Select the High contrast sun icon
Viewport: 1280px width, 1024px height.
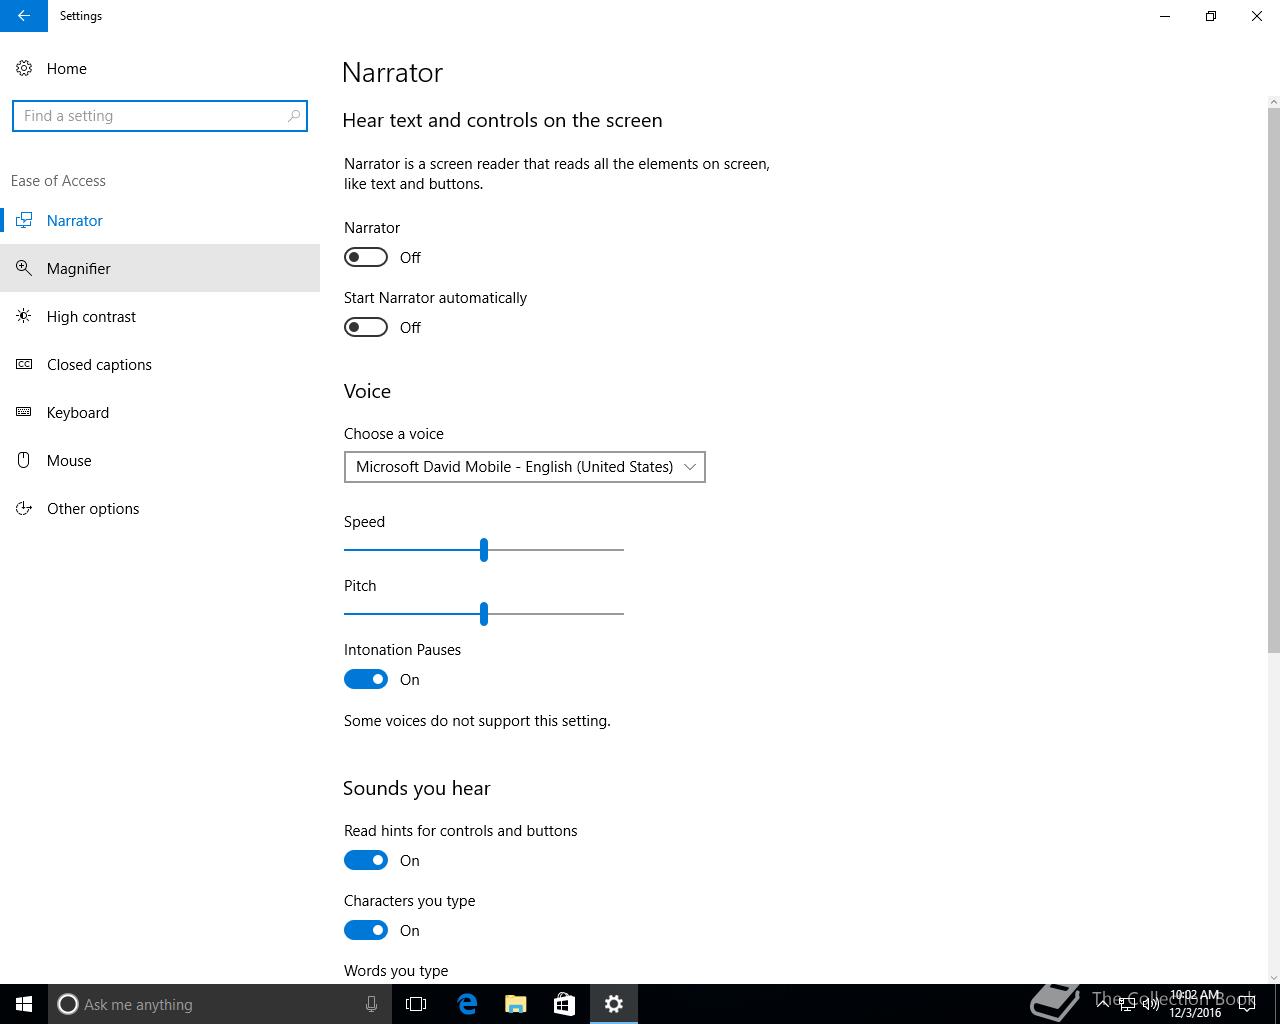(x=24, y=317)
